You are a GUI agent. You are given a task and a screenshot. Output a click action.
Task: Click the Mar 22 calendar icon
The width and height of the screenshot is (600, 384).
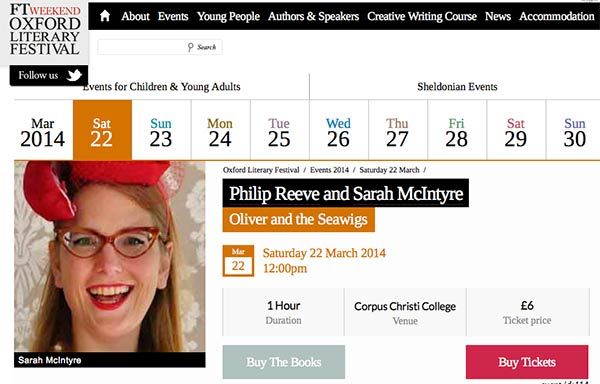[238, 261]
